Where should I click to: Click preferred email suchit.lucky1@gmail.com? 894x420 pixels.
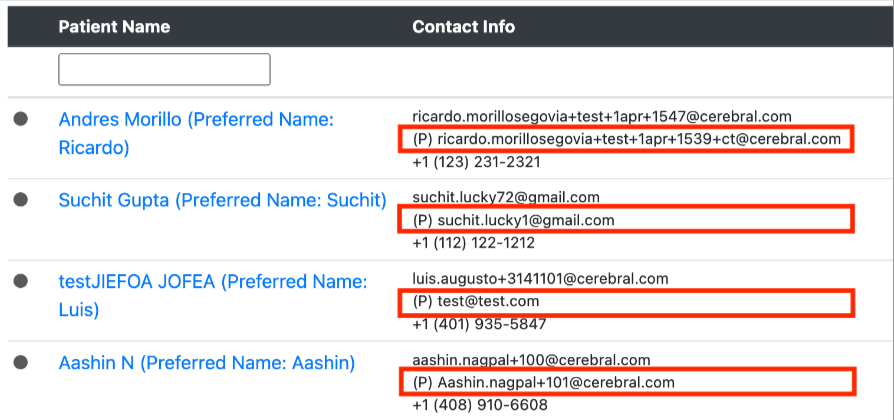pyautogui.click(x=513, y=220)
